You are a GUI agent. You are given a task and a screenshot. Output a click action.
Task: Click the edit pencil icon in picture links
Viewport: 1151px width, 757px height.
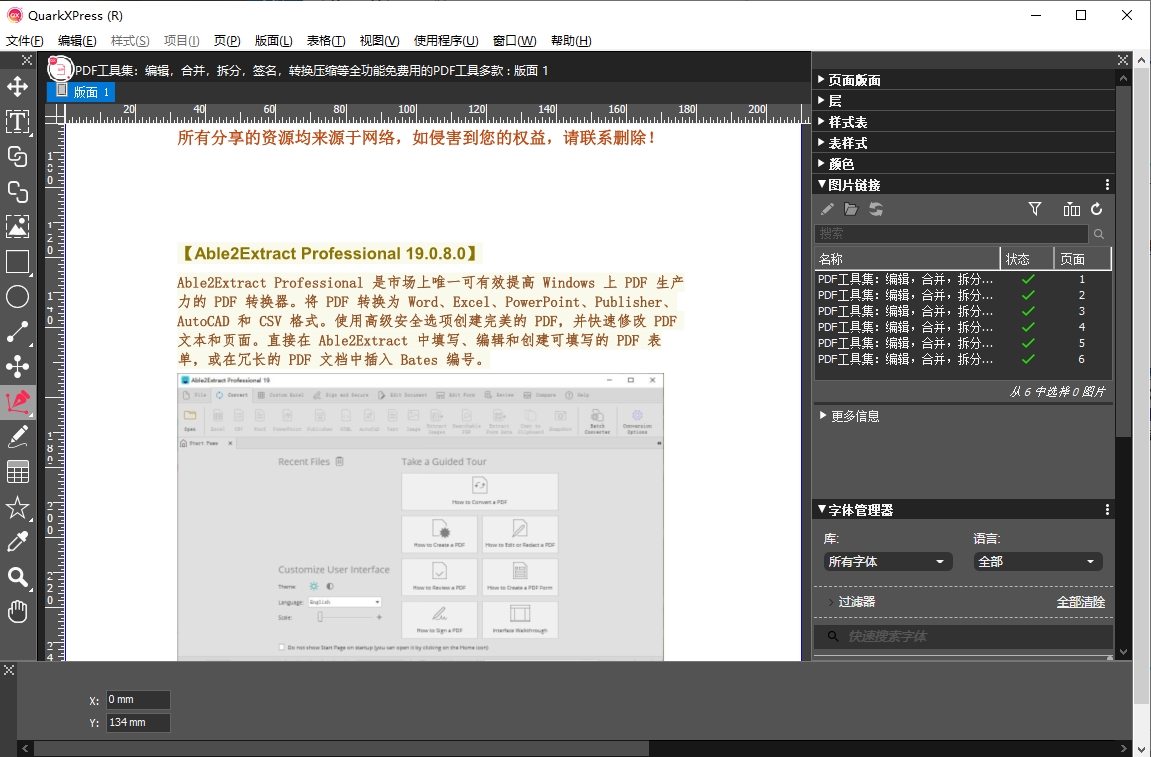point(827,209)
